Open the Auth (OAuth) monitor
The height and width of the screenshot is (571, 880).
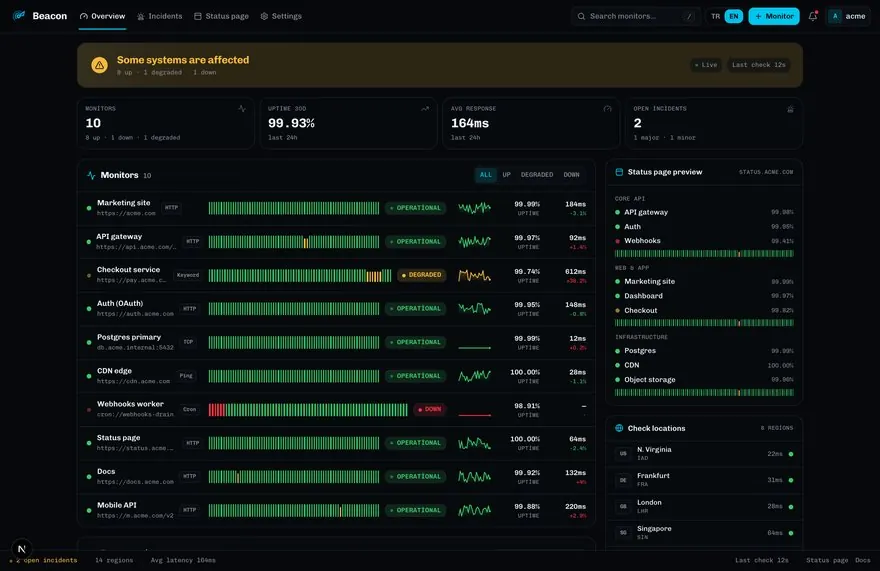pos(336,309)
